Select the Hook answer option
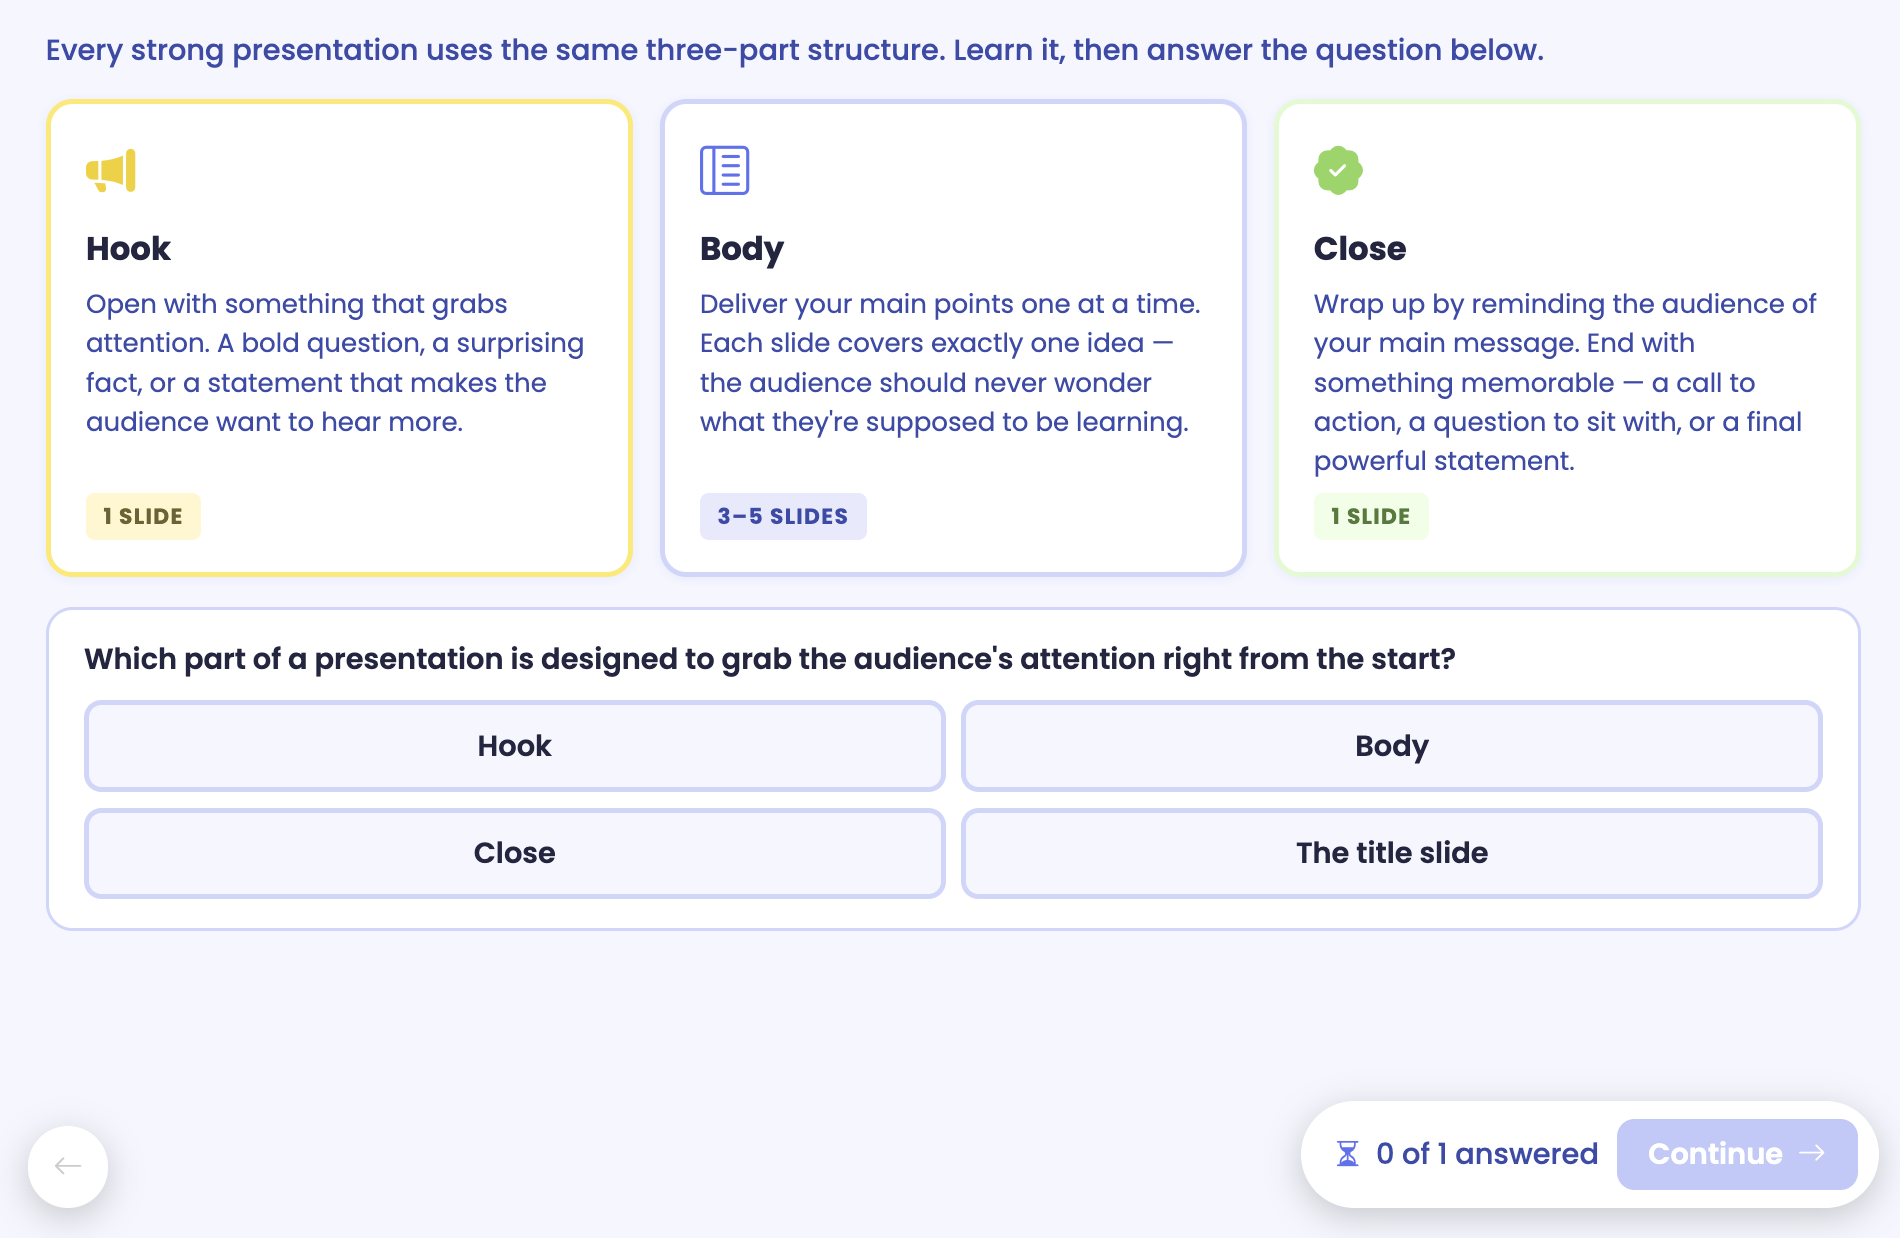 [x=515, y=746]
